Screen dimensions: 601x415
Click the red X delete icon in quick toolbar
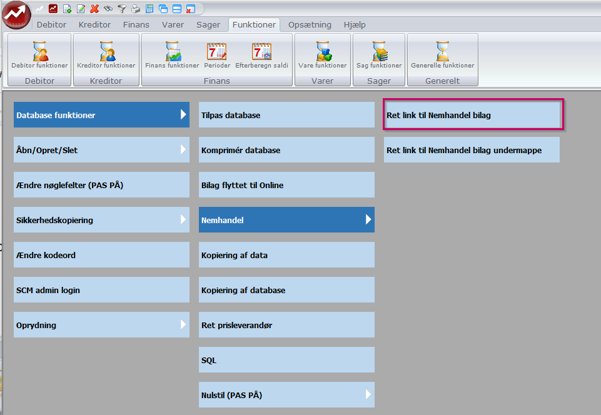(94, 9)
